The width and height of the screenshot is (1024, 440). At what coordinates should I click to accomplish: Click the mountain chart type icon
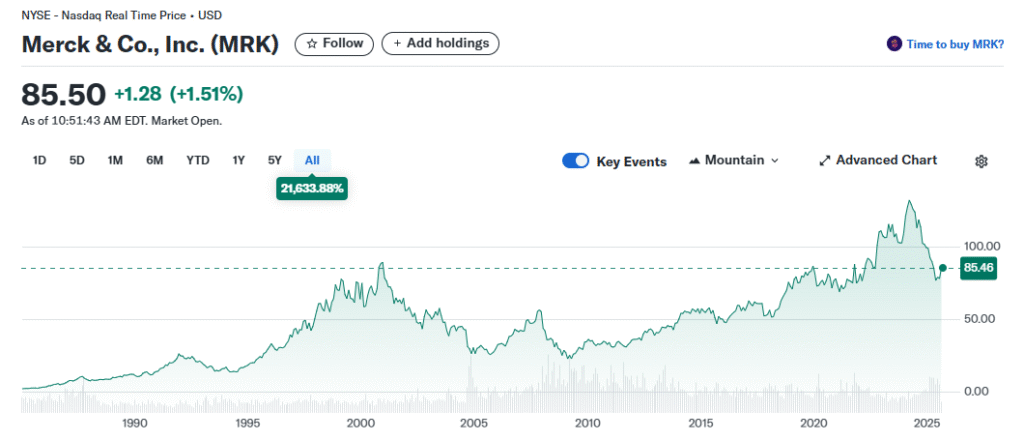[x=694, y=160]
